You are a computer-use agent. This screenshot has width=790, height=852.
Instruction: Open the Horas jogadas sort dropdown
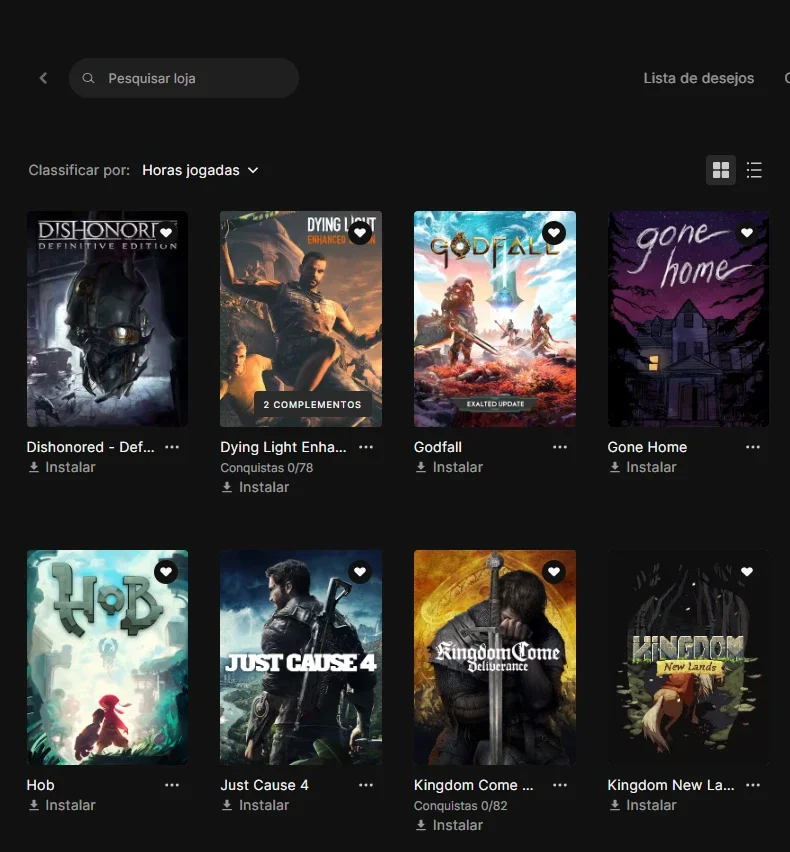(x=200, y=170)
